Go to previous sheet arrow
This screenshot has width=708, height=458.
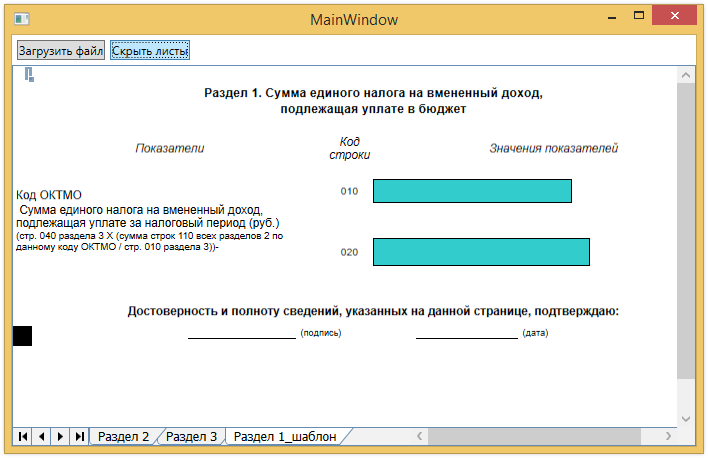pos(42,436)
